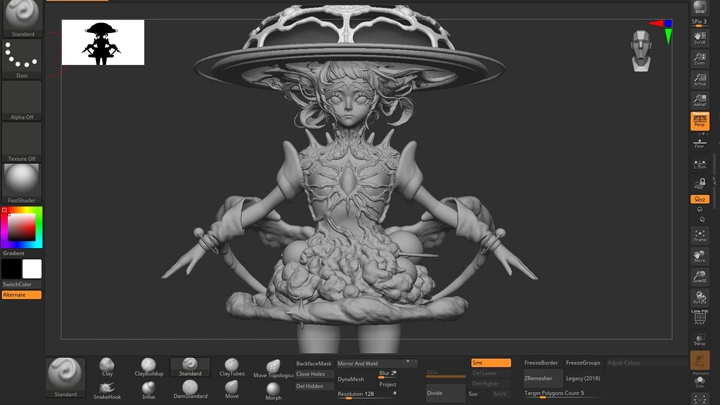Toggle the Smt button
The image size is (720, 405).
(x=491, y=363)
